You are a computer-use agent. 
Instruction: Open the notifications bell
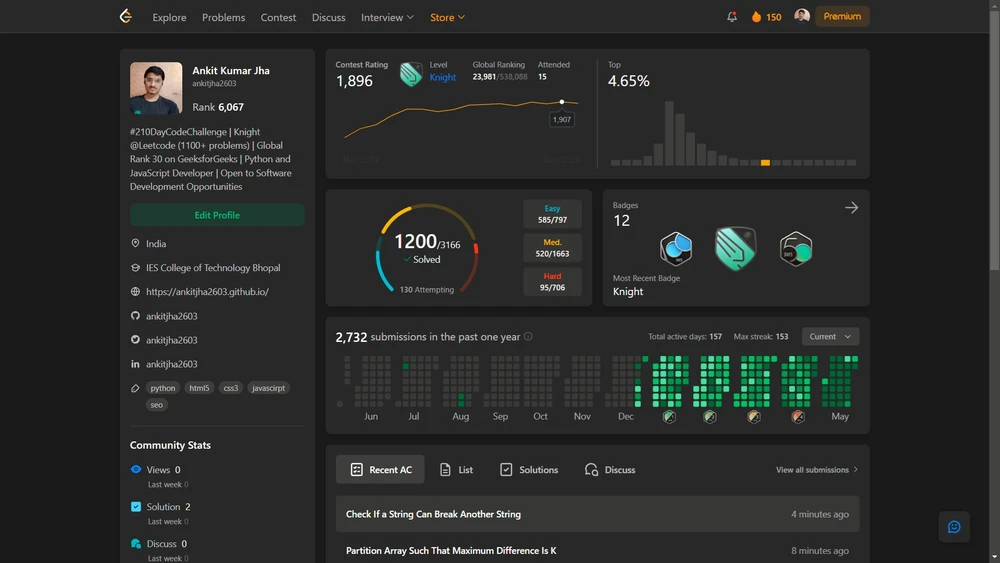click(732, 17)
